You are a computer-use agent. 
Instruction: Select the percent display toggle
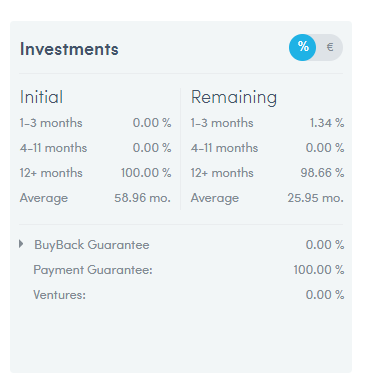coord(302,47)
